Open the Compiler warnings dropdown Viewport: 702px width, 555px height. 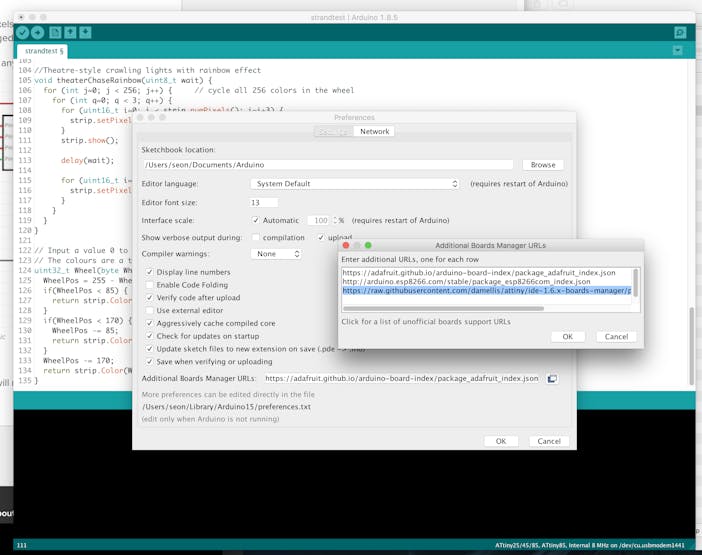276,254
